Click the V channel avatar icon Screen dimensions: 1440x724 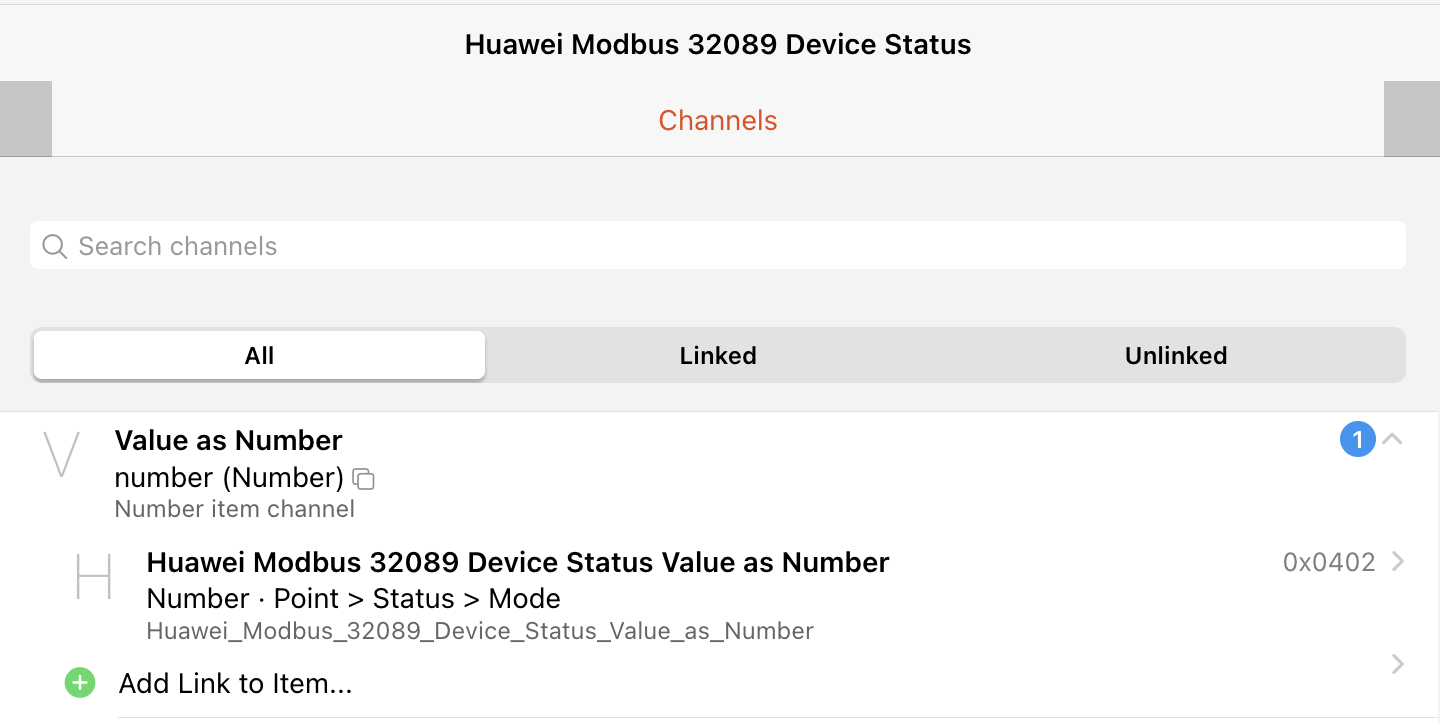[x=62, y=456]
